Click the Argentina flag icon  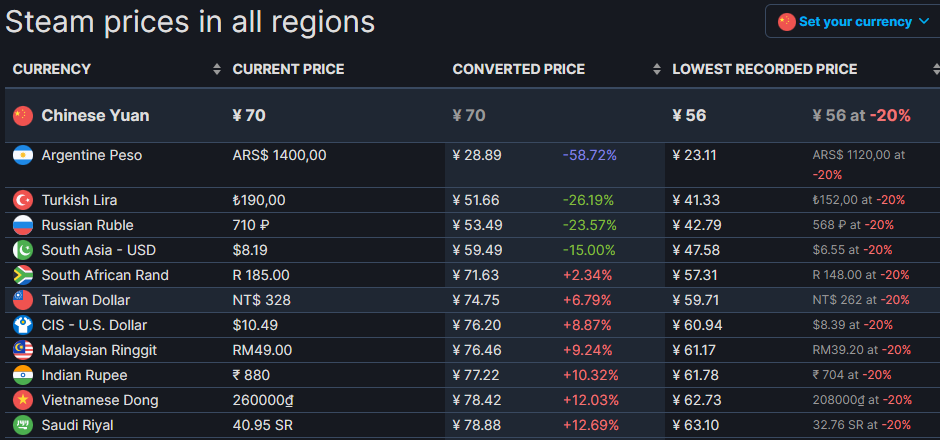22,156
